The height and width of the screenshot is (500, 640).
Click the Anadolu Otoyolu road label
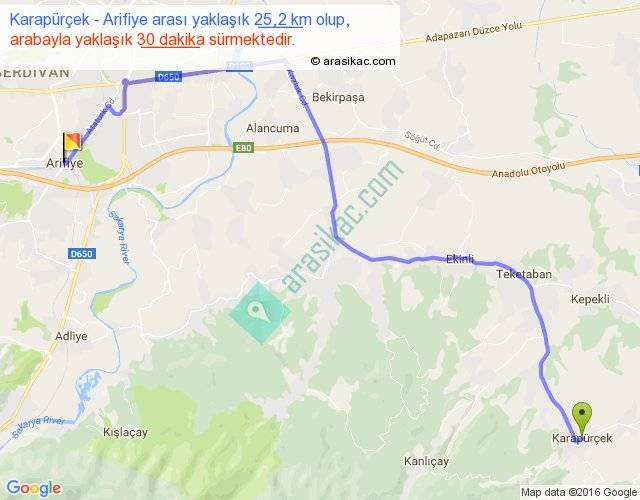[x=529, y=169]
